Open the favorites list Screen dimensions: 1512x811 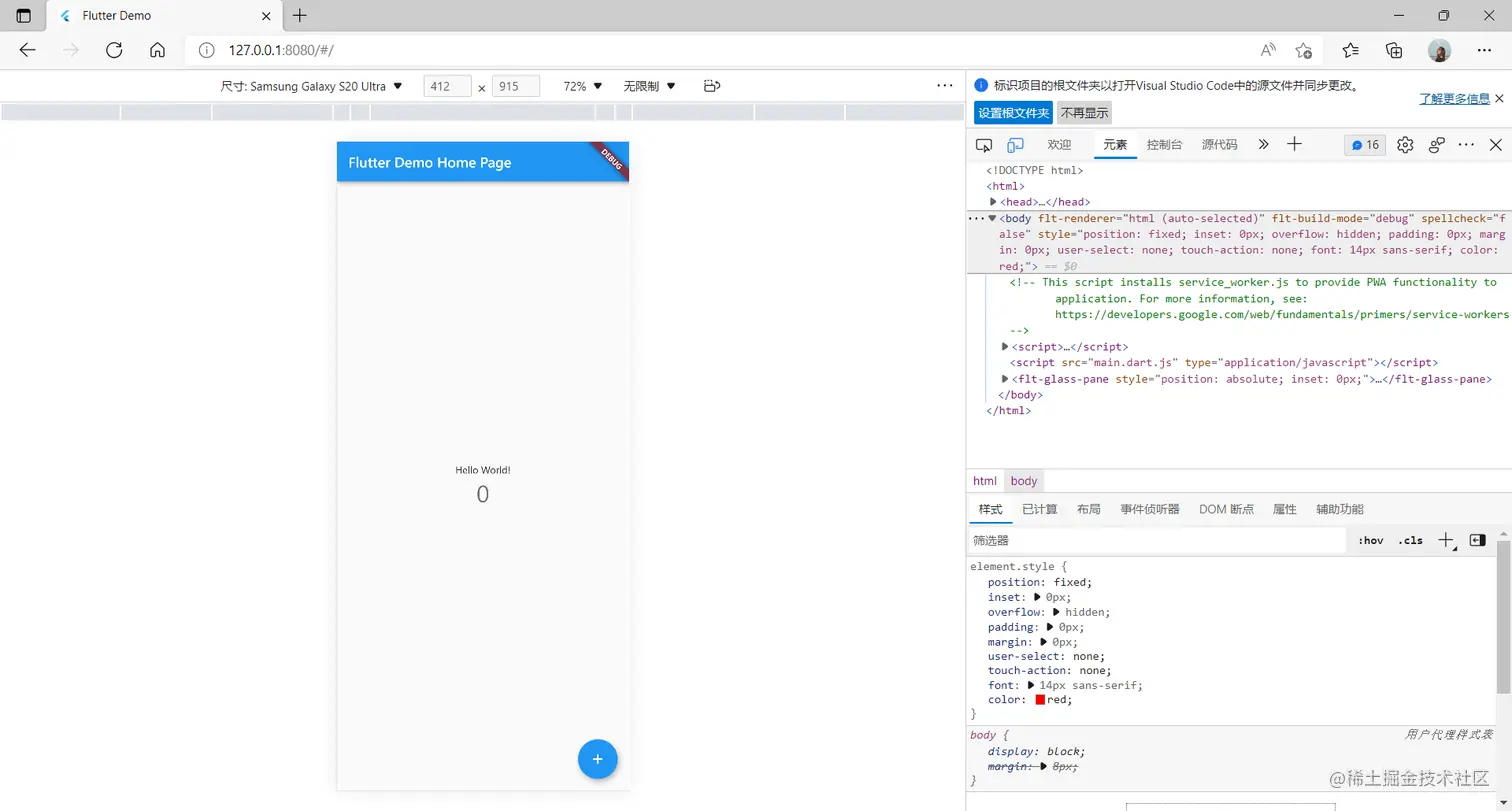[1351, 50]
